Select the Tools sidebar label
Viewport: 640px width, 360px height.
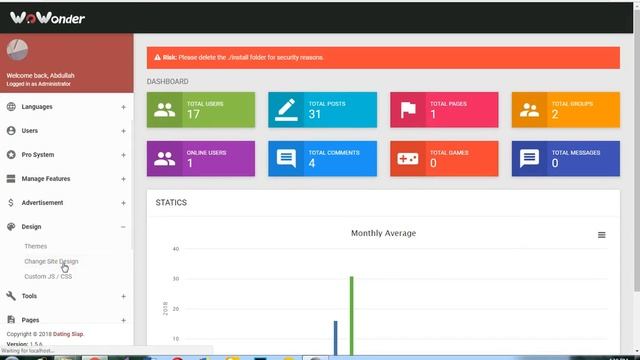coord(29,296)
